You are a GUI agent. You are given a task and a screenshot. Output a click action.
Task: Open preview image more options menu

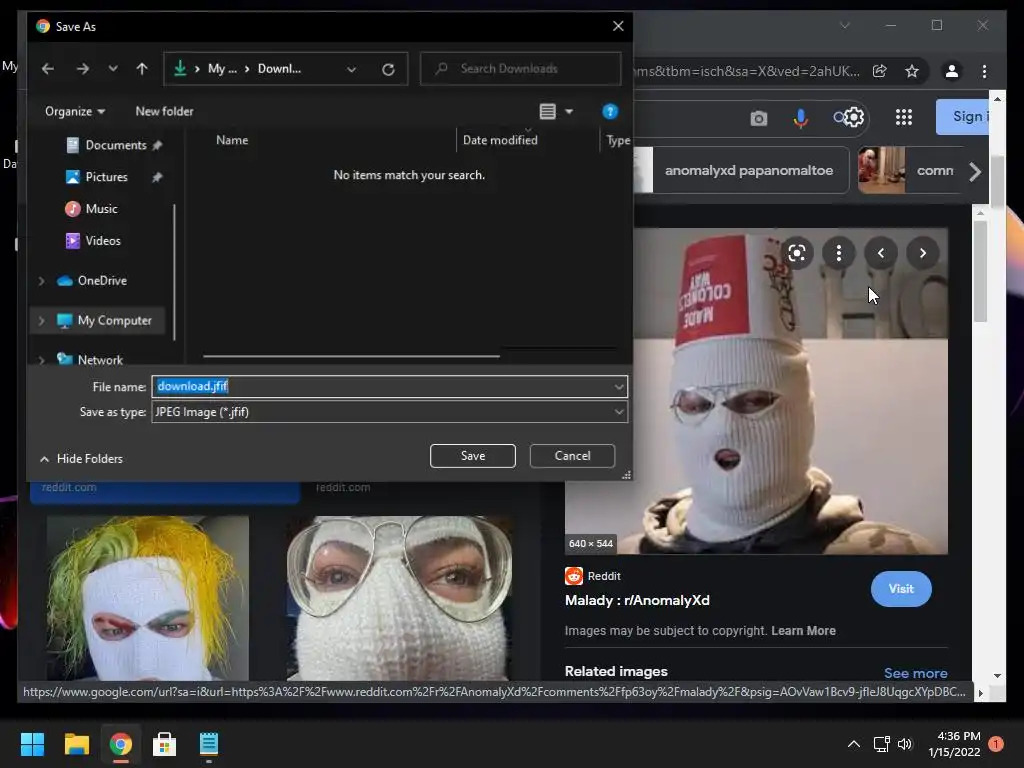[839, 253]
